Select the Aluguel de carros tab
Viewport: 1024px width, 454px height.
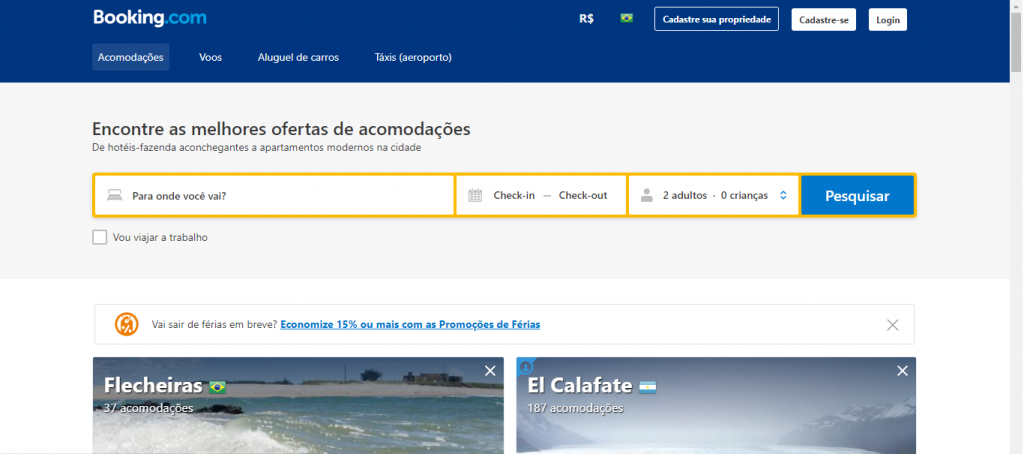(x=298, y=57)
